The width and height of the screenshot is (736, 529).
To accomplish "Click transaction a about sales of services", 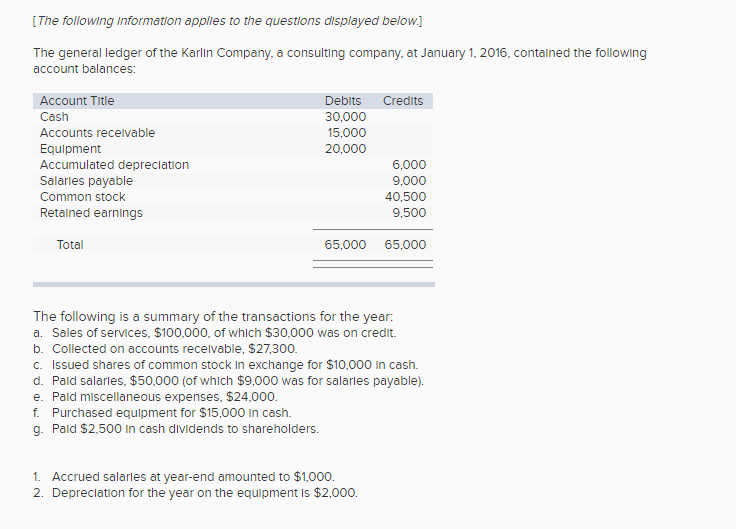I will pyautogui.click(x=216, y=333).
